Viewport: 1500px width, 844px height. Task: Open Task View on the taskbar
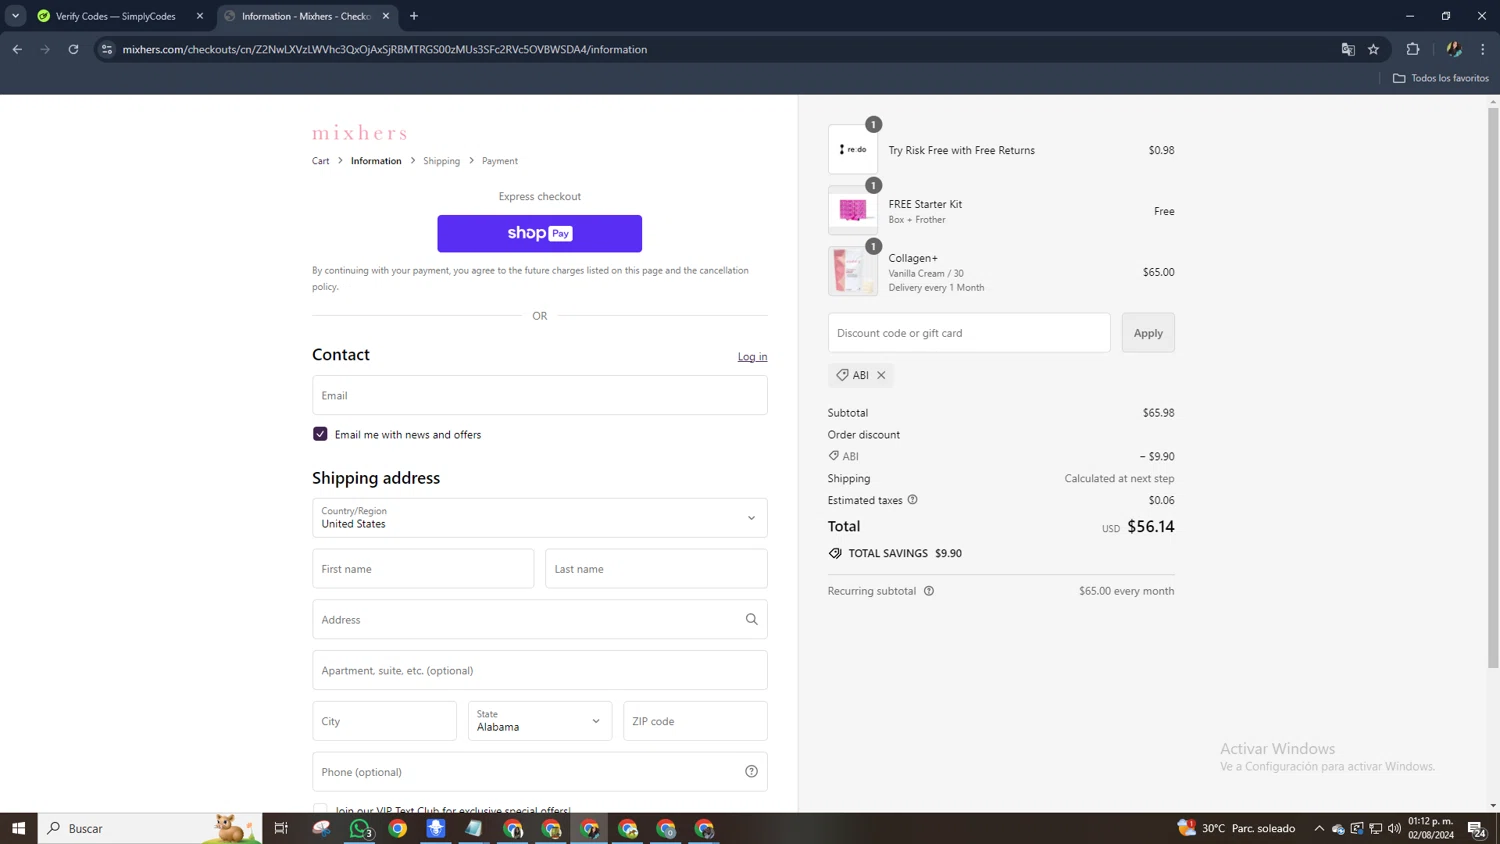coord(281,828)
